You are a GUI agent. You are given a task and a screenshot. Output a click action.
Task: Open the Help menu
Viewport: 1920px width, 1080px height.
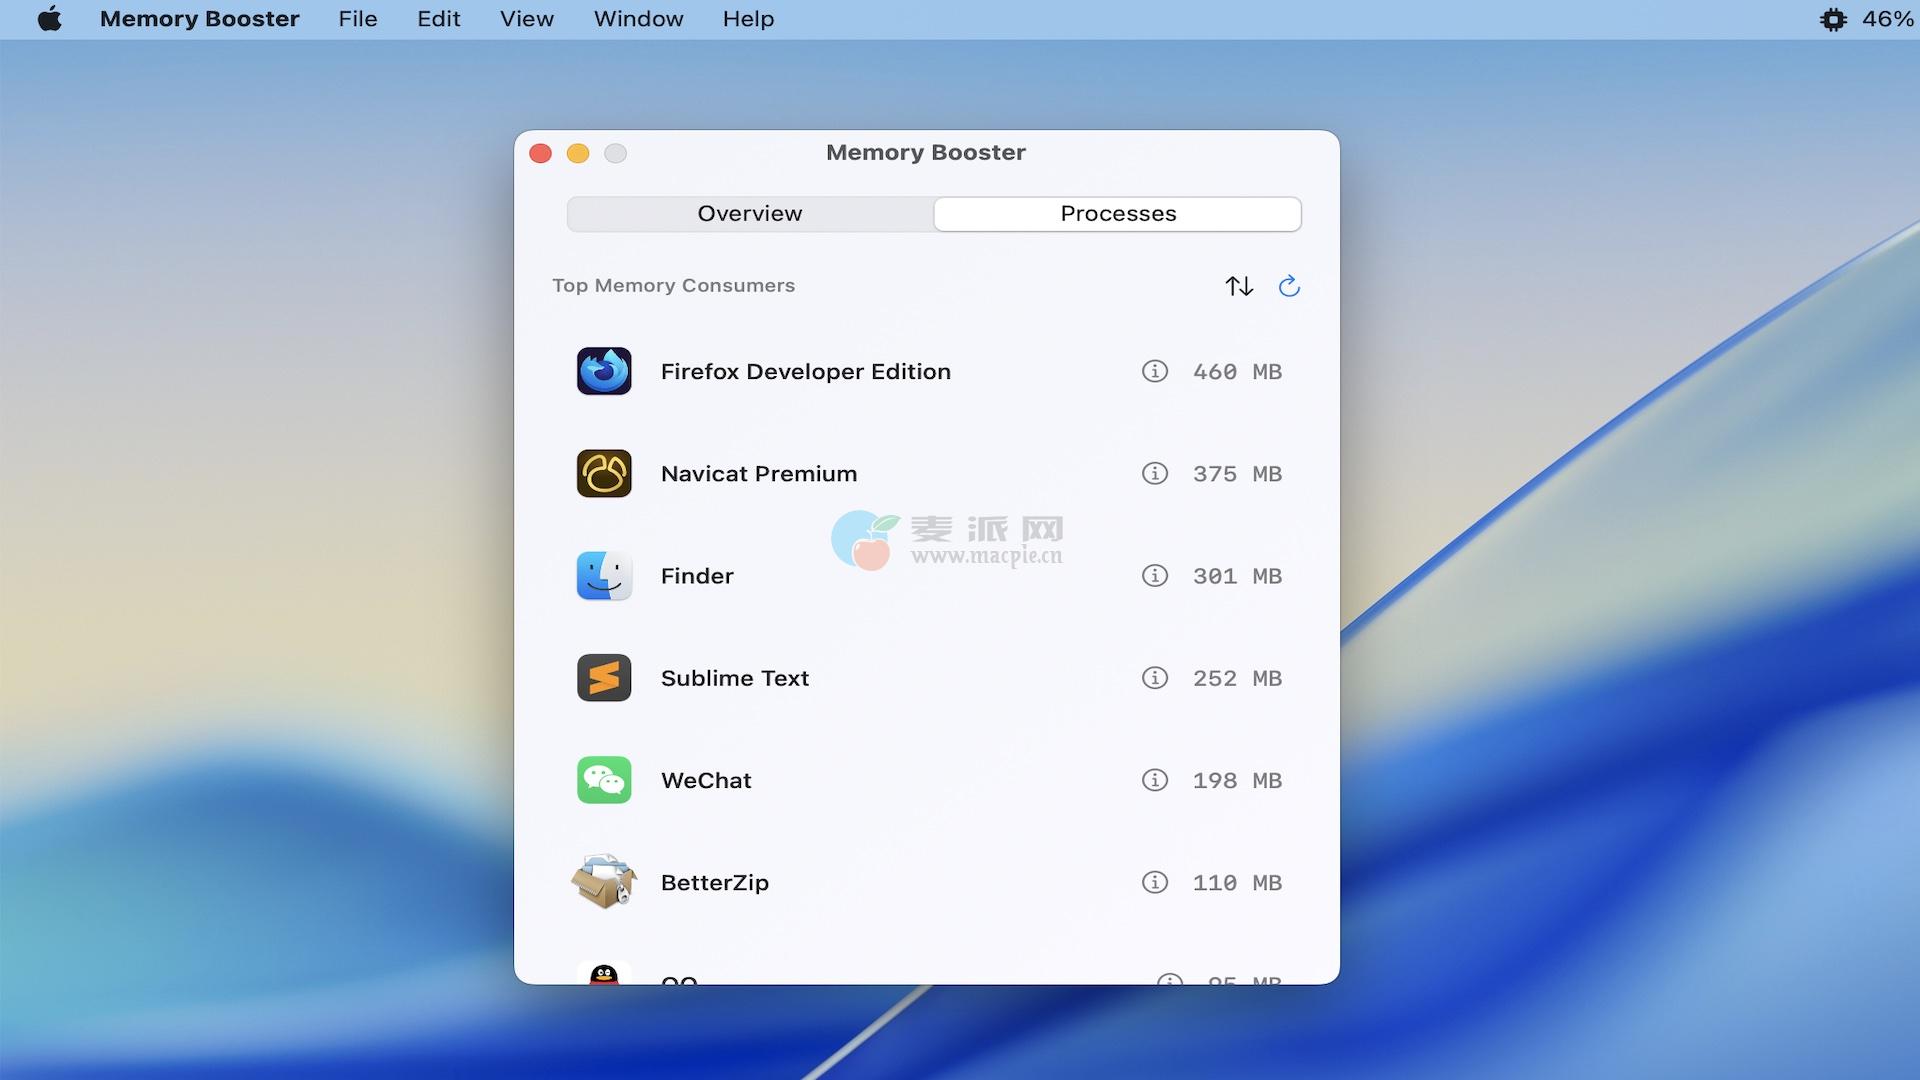click(748, 19)
